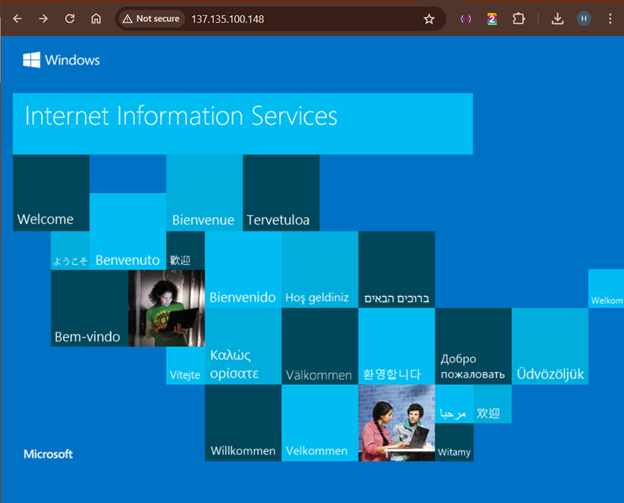Click the Not secure warning badge
Image resolution: width=624 pixels, height=503 pixels.
pyautogui.click(x=151, y=19)
